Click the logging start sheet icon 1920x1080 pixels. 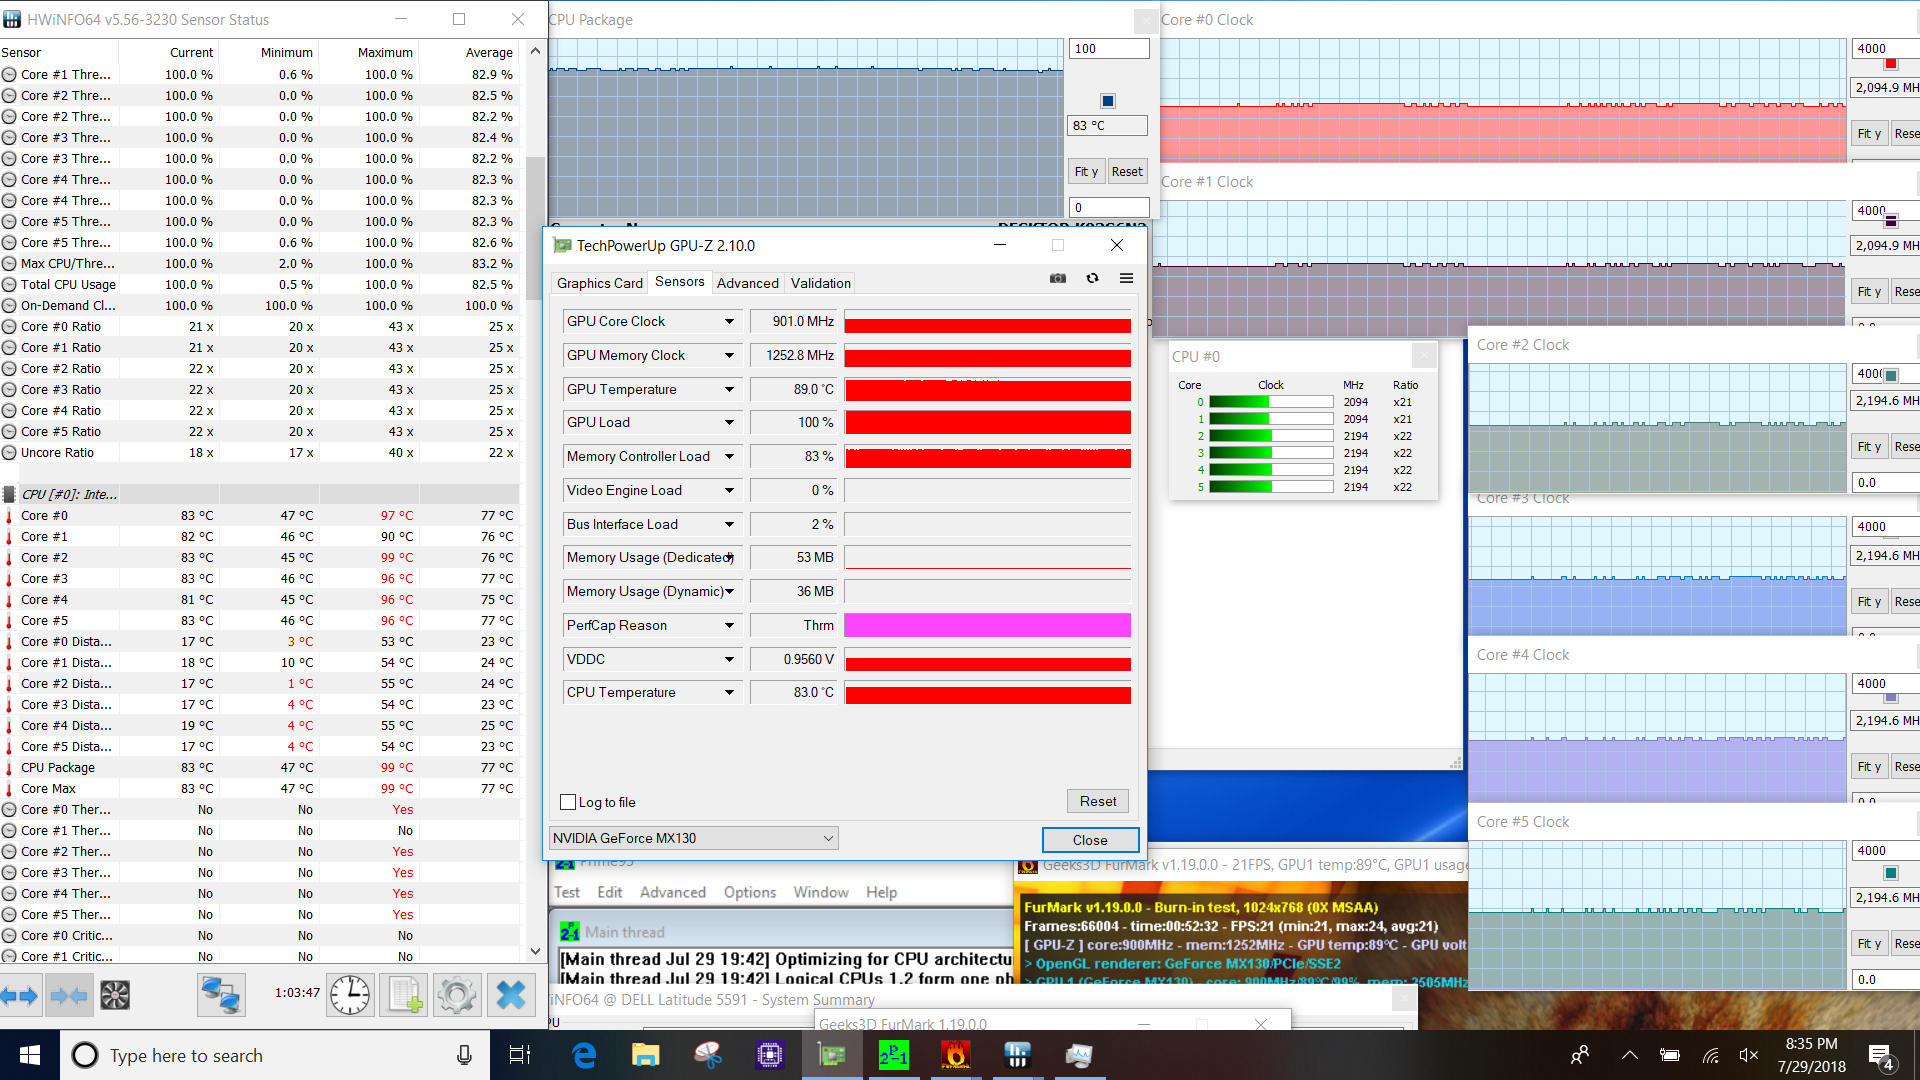coord(405,995)
